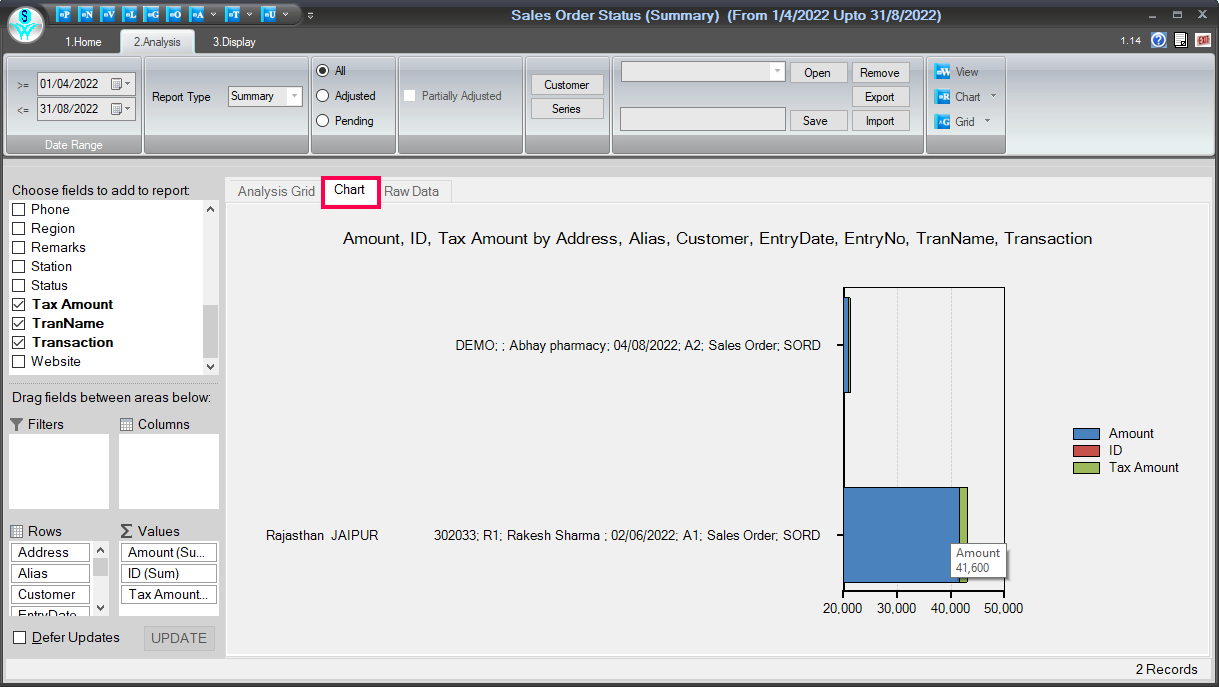Viewport: 1219px width, 687px height.
Task: Open the blue help question mark icon
Action: pos(1159,40)
